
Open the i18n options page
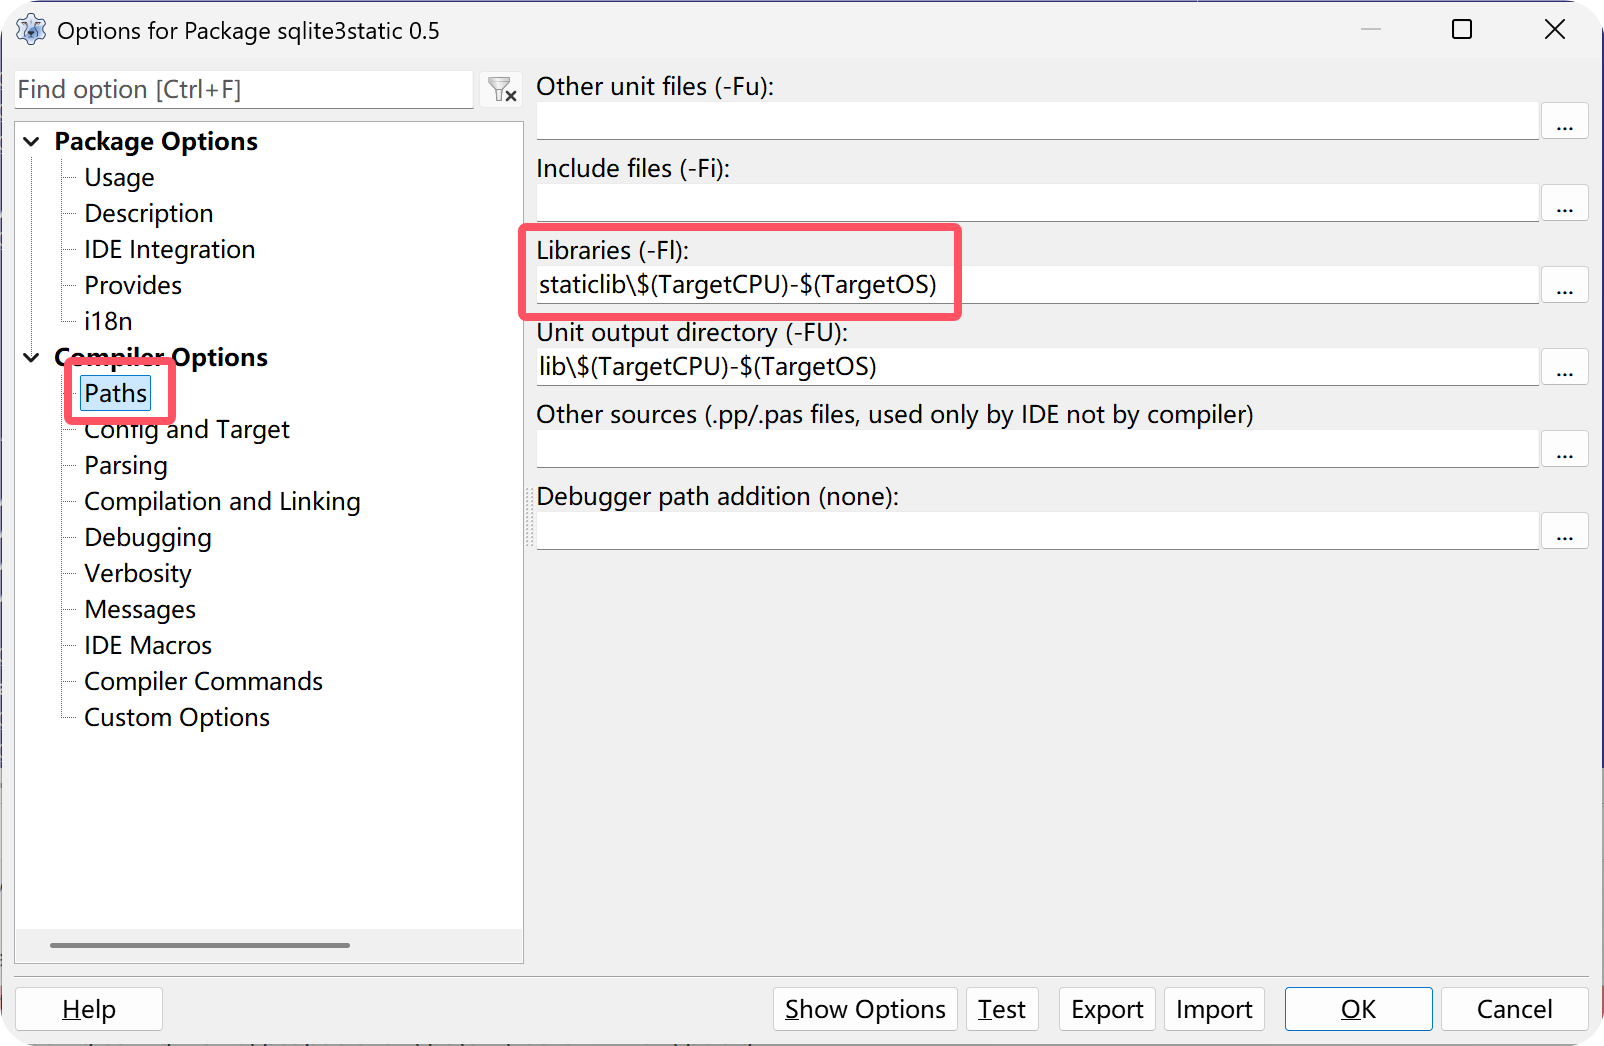108,322
